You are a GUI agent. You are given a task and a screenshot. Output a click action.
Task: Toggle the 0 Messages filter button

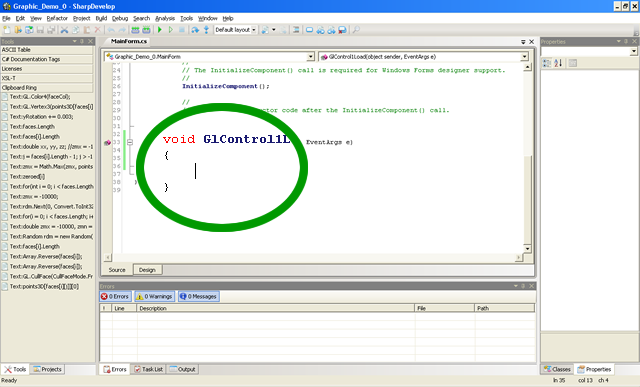click(x=198, y=296)
